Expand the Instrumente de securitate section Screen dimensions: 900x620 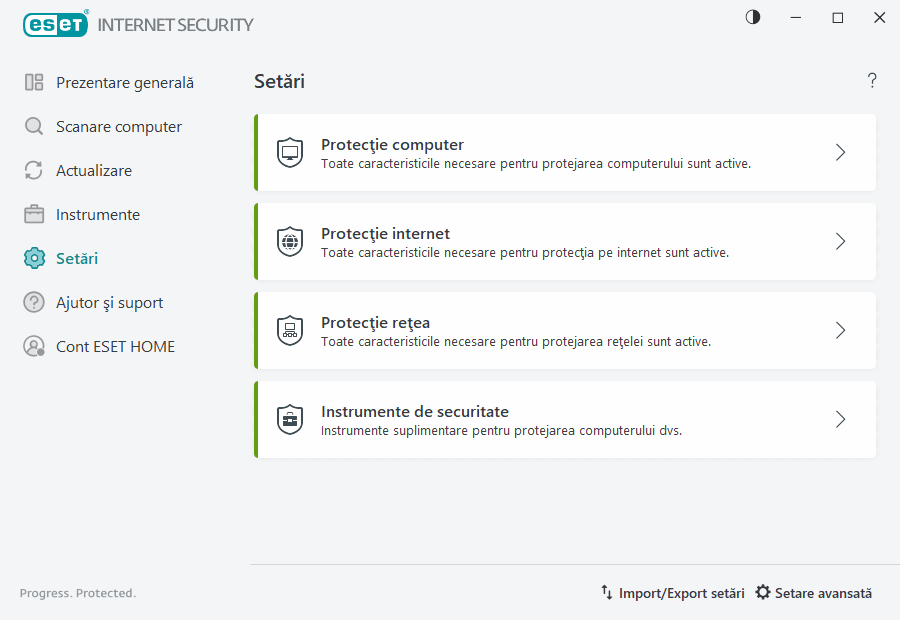coord(840,419)
